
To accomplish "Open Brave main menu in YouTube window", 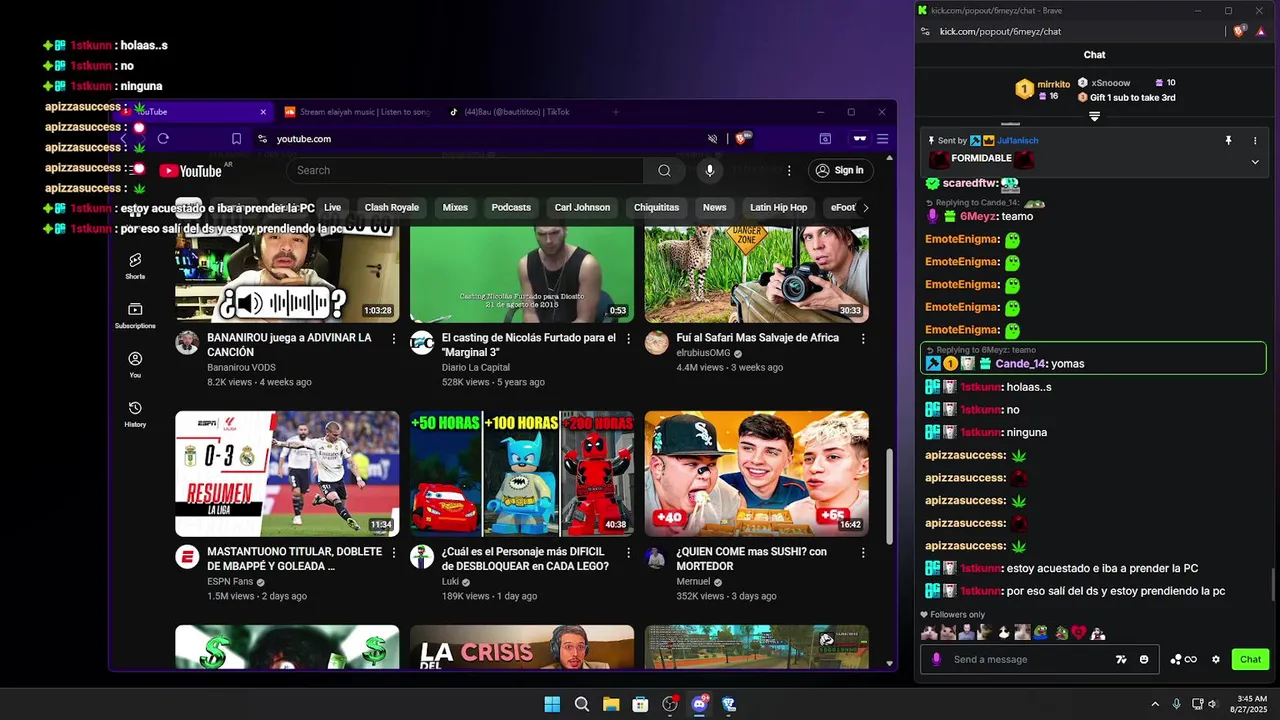I will pyautogui.click(x=882, y=139).
